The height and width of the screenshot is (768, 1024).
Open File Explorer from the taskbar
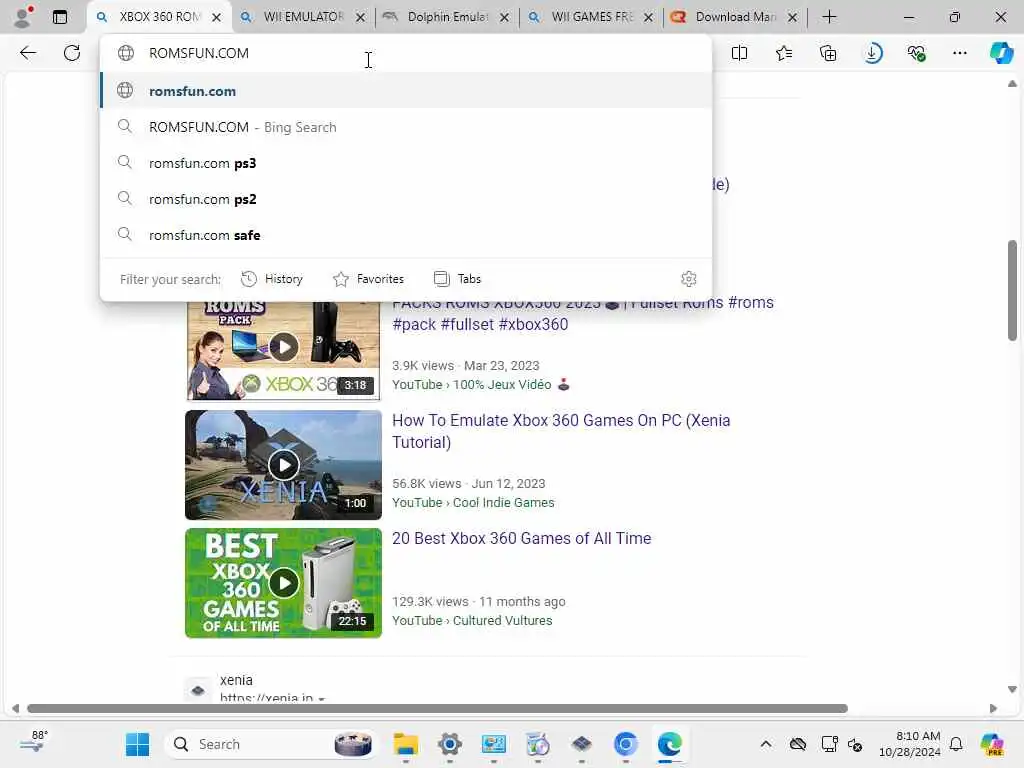pyautogui.click(x=406, y=744)
